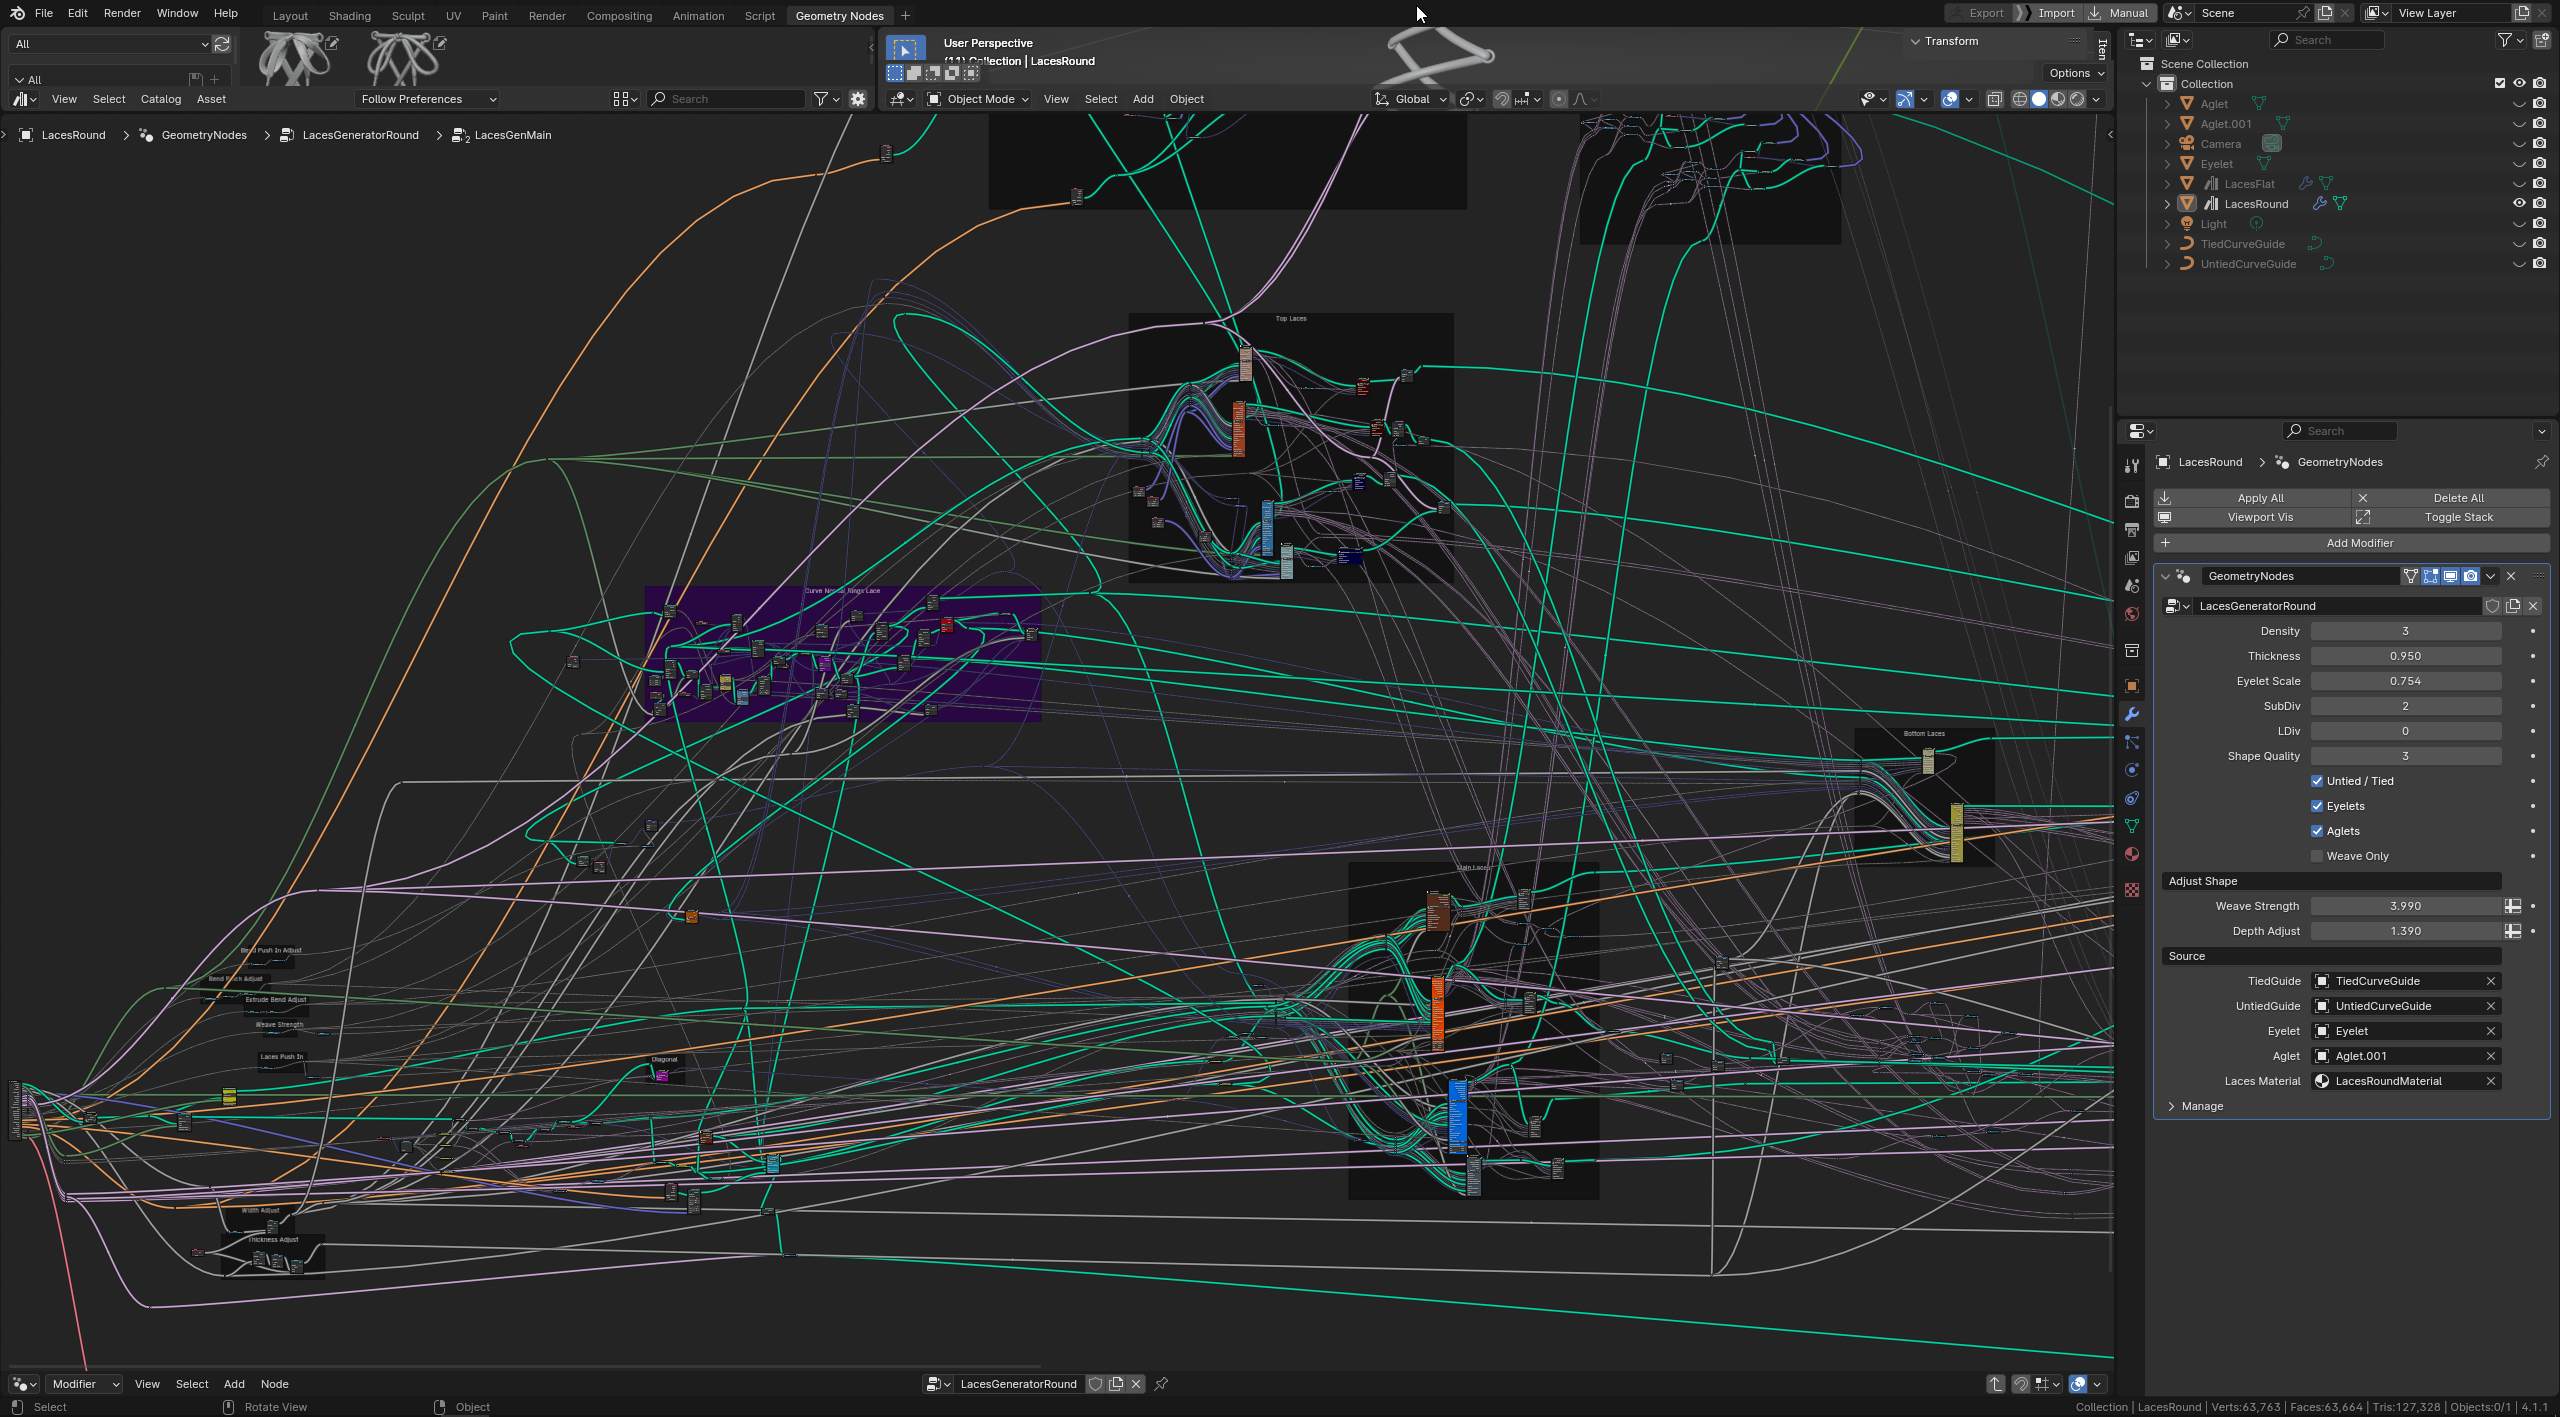Expand the Manage panel

point(2201,1106)
